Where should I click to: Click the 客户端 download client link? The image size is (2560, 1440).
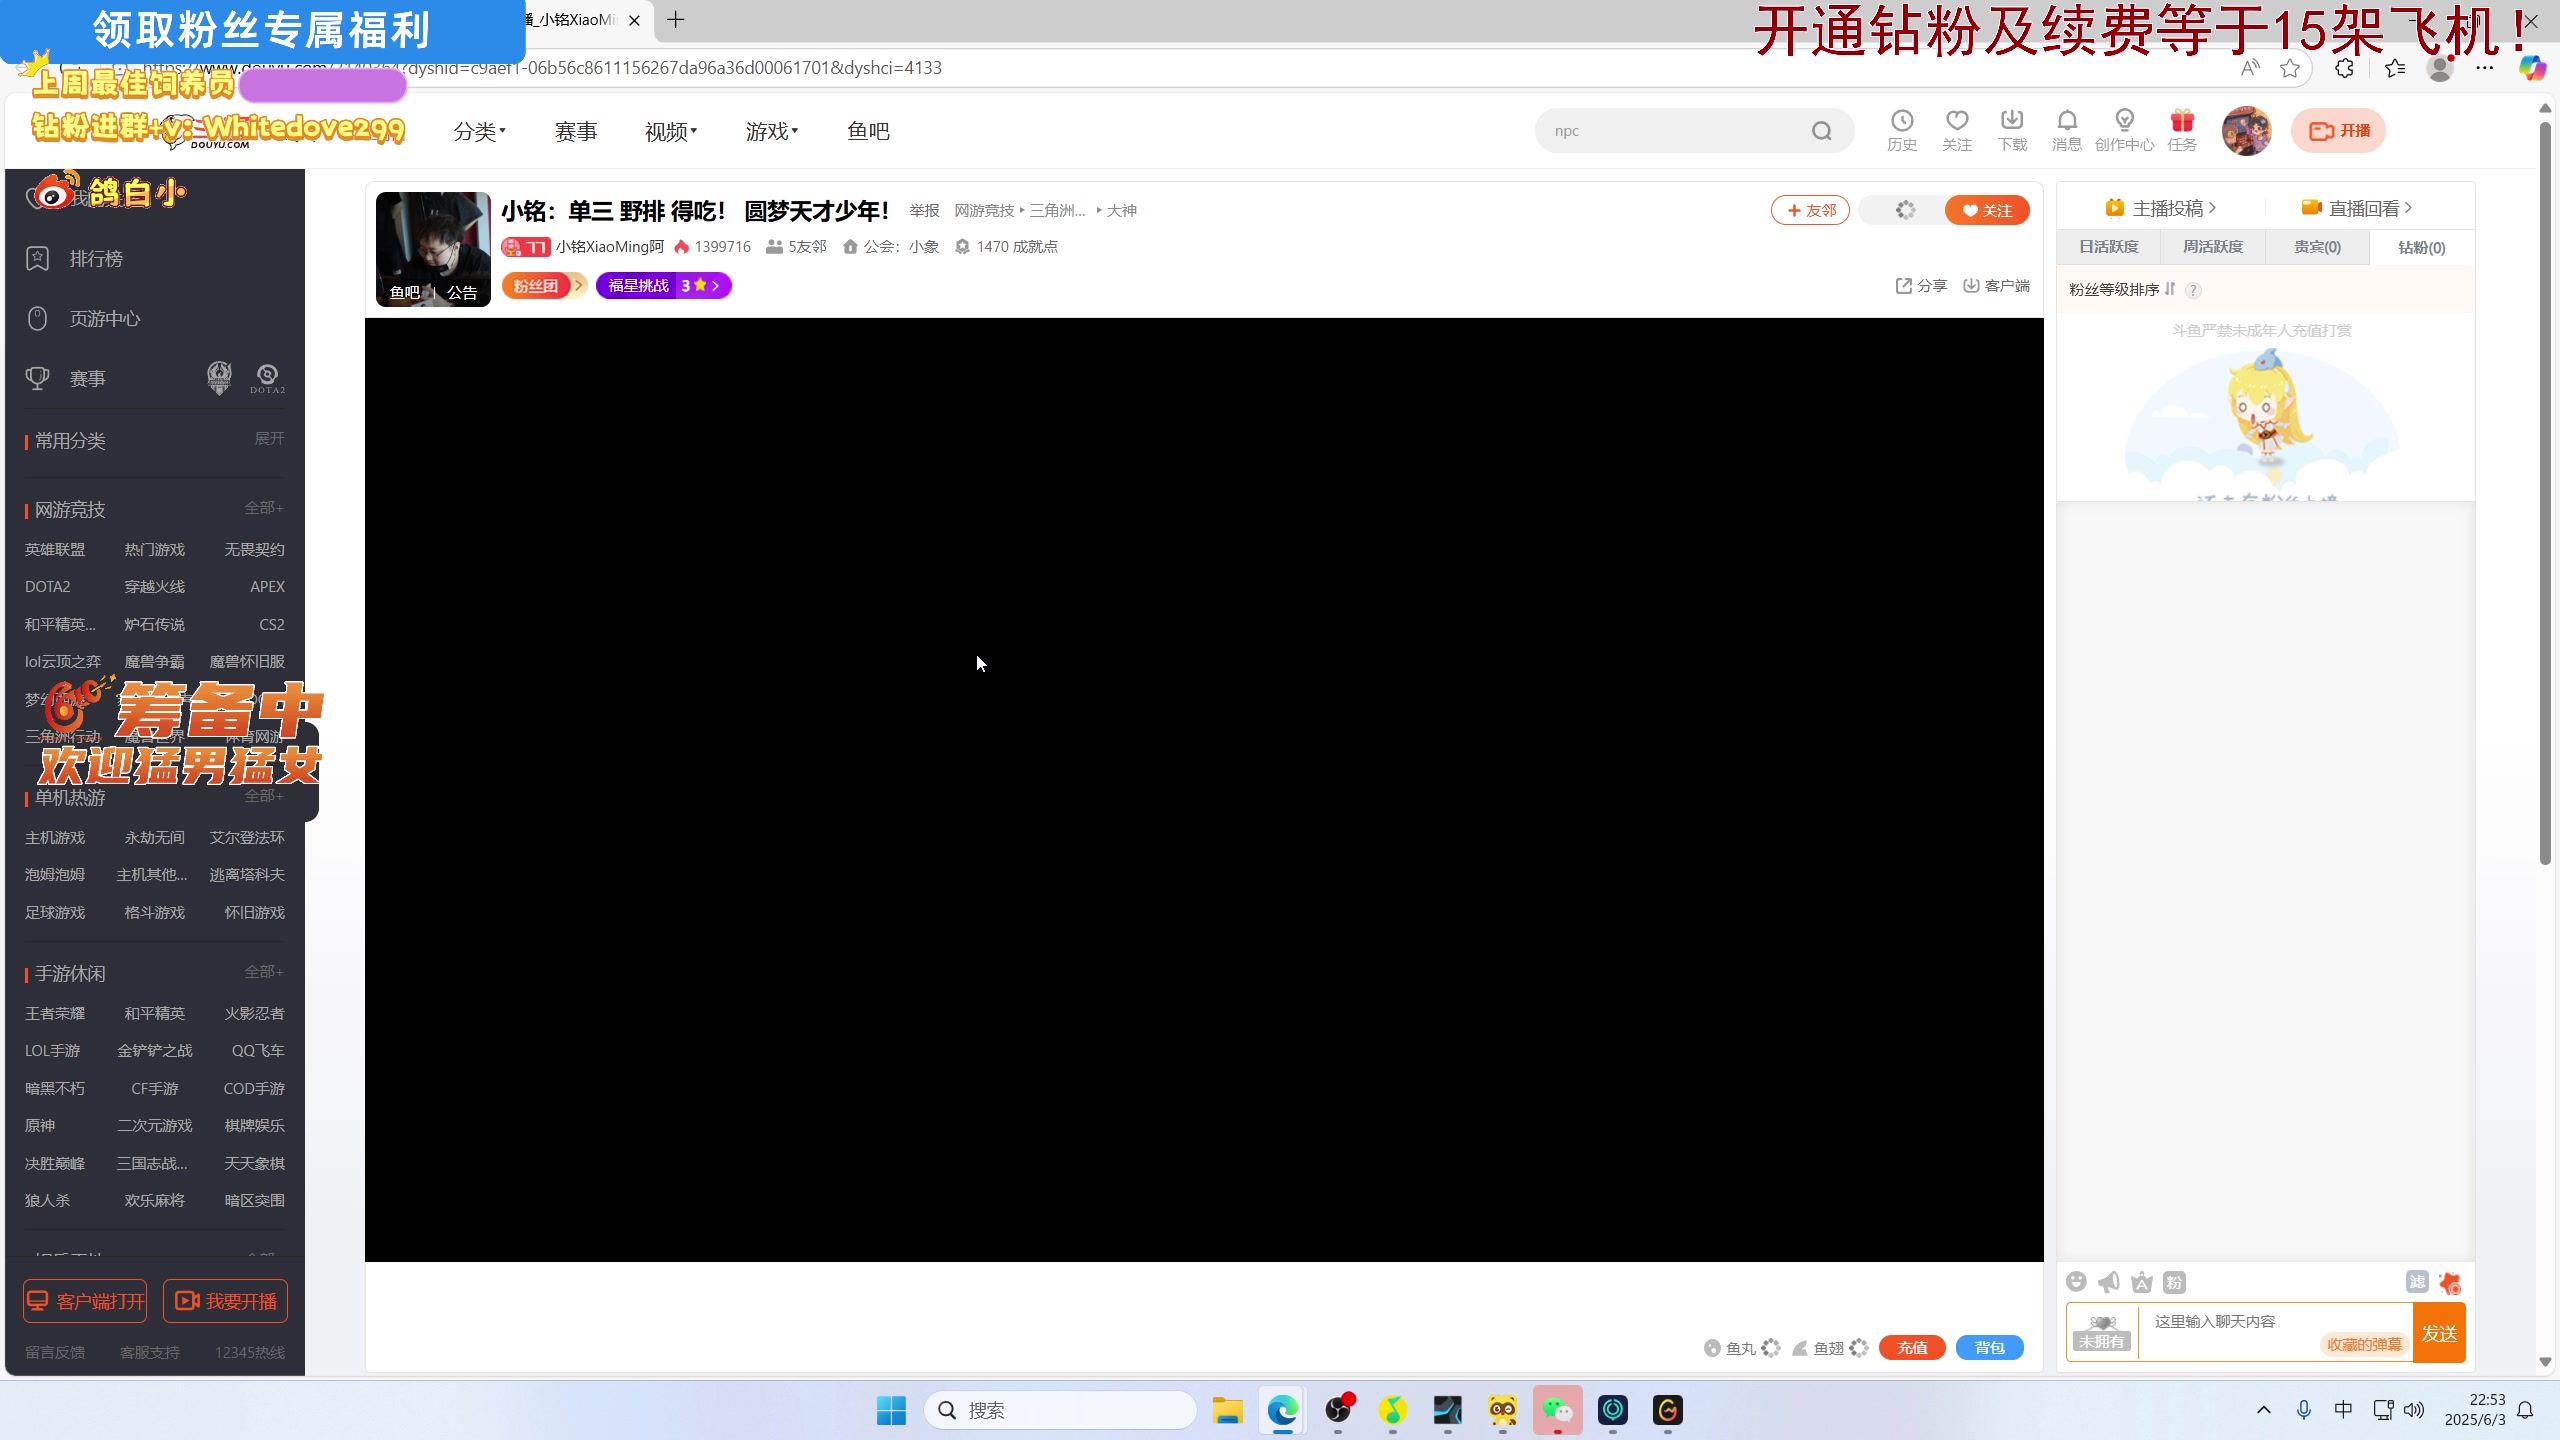(1996, 285)
